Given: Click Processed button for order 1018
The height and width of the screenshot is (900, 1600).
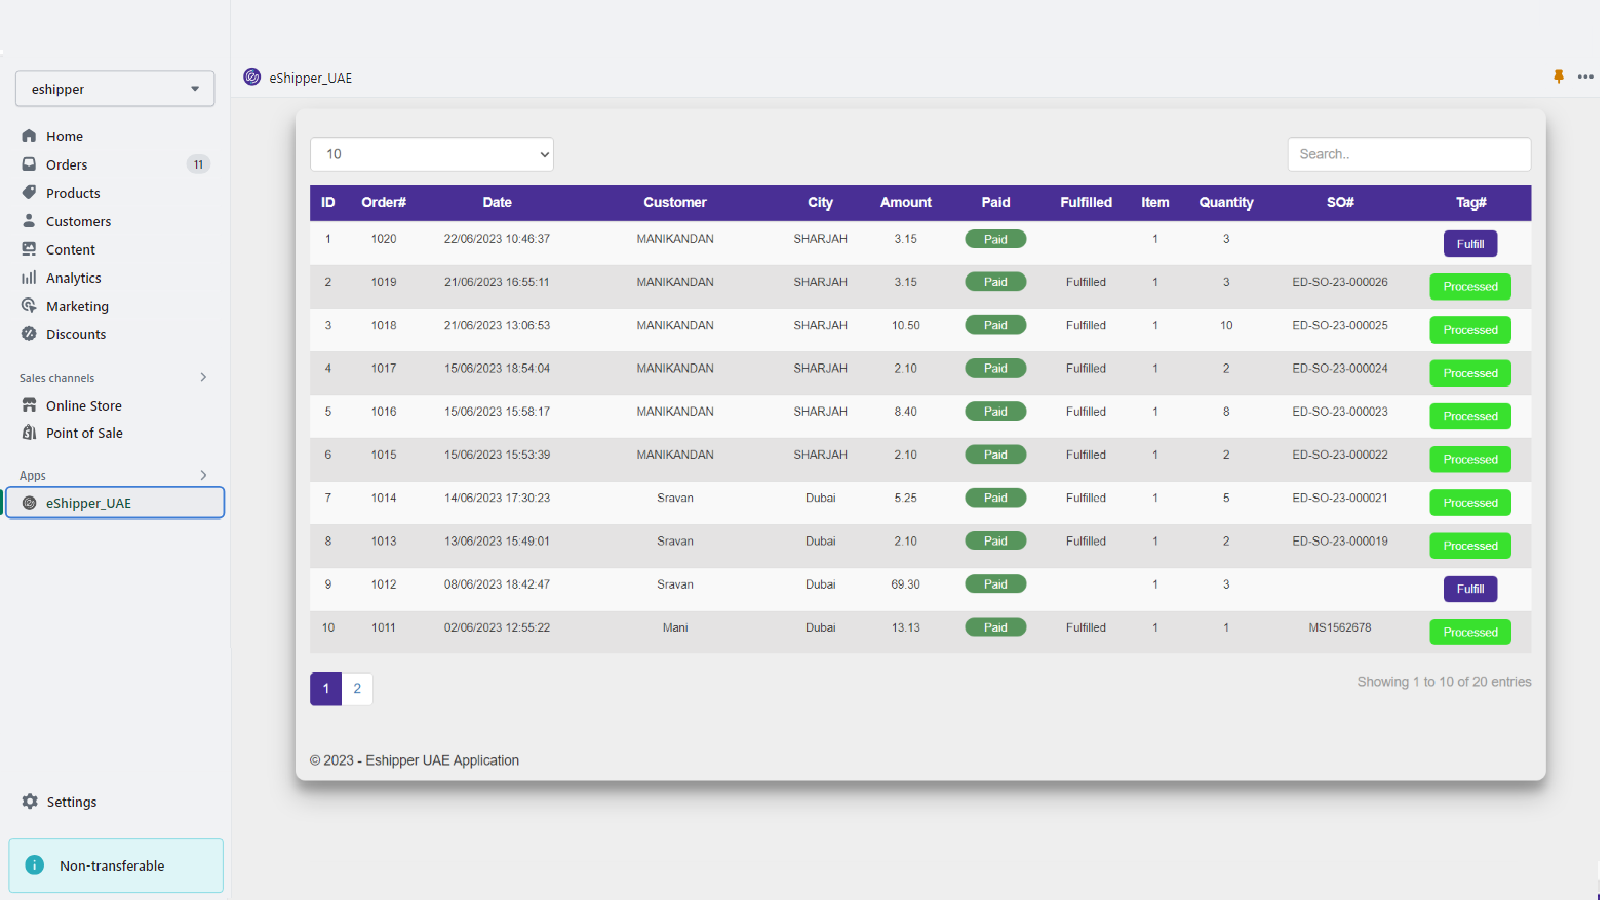Looking at the screenshot, I should pyautogui.click(x=1470, y=330).
